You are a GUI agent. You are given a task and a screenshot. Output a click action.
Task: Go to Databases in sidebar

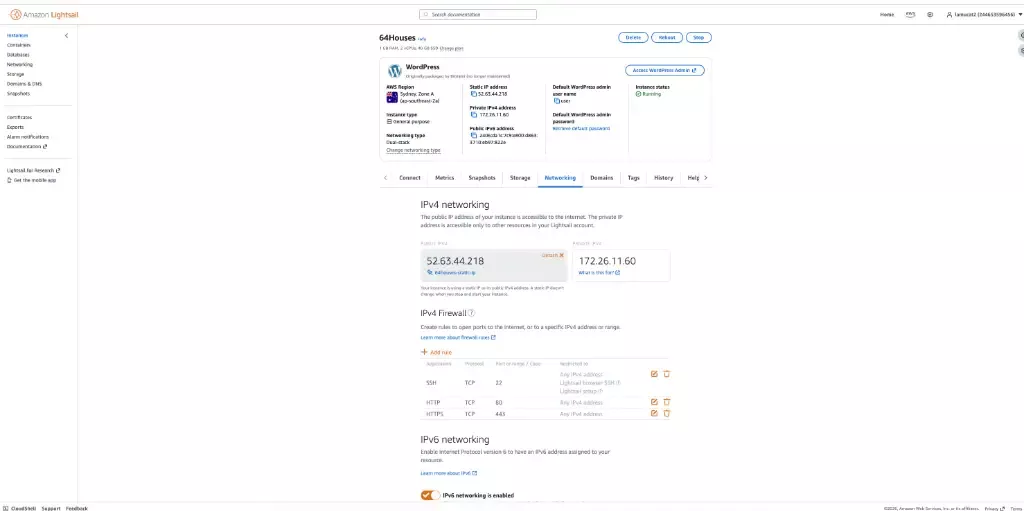coord(18,55)
